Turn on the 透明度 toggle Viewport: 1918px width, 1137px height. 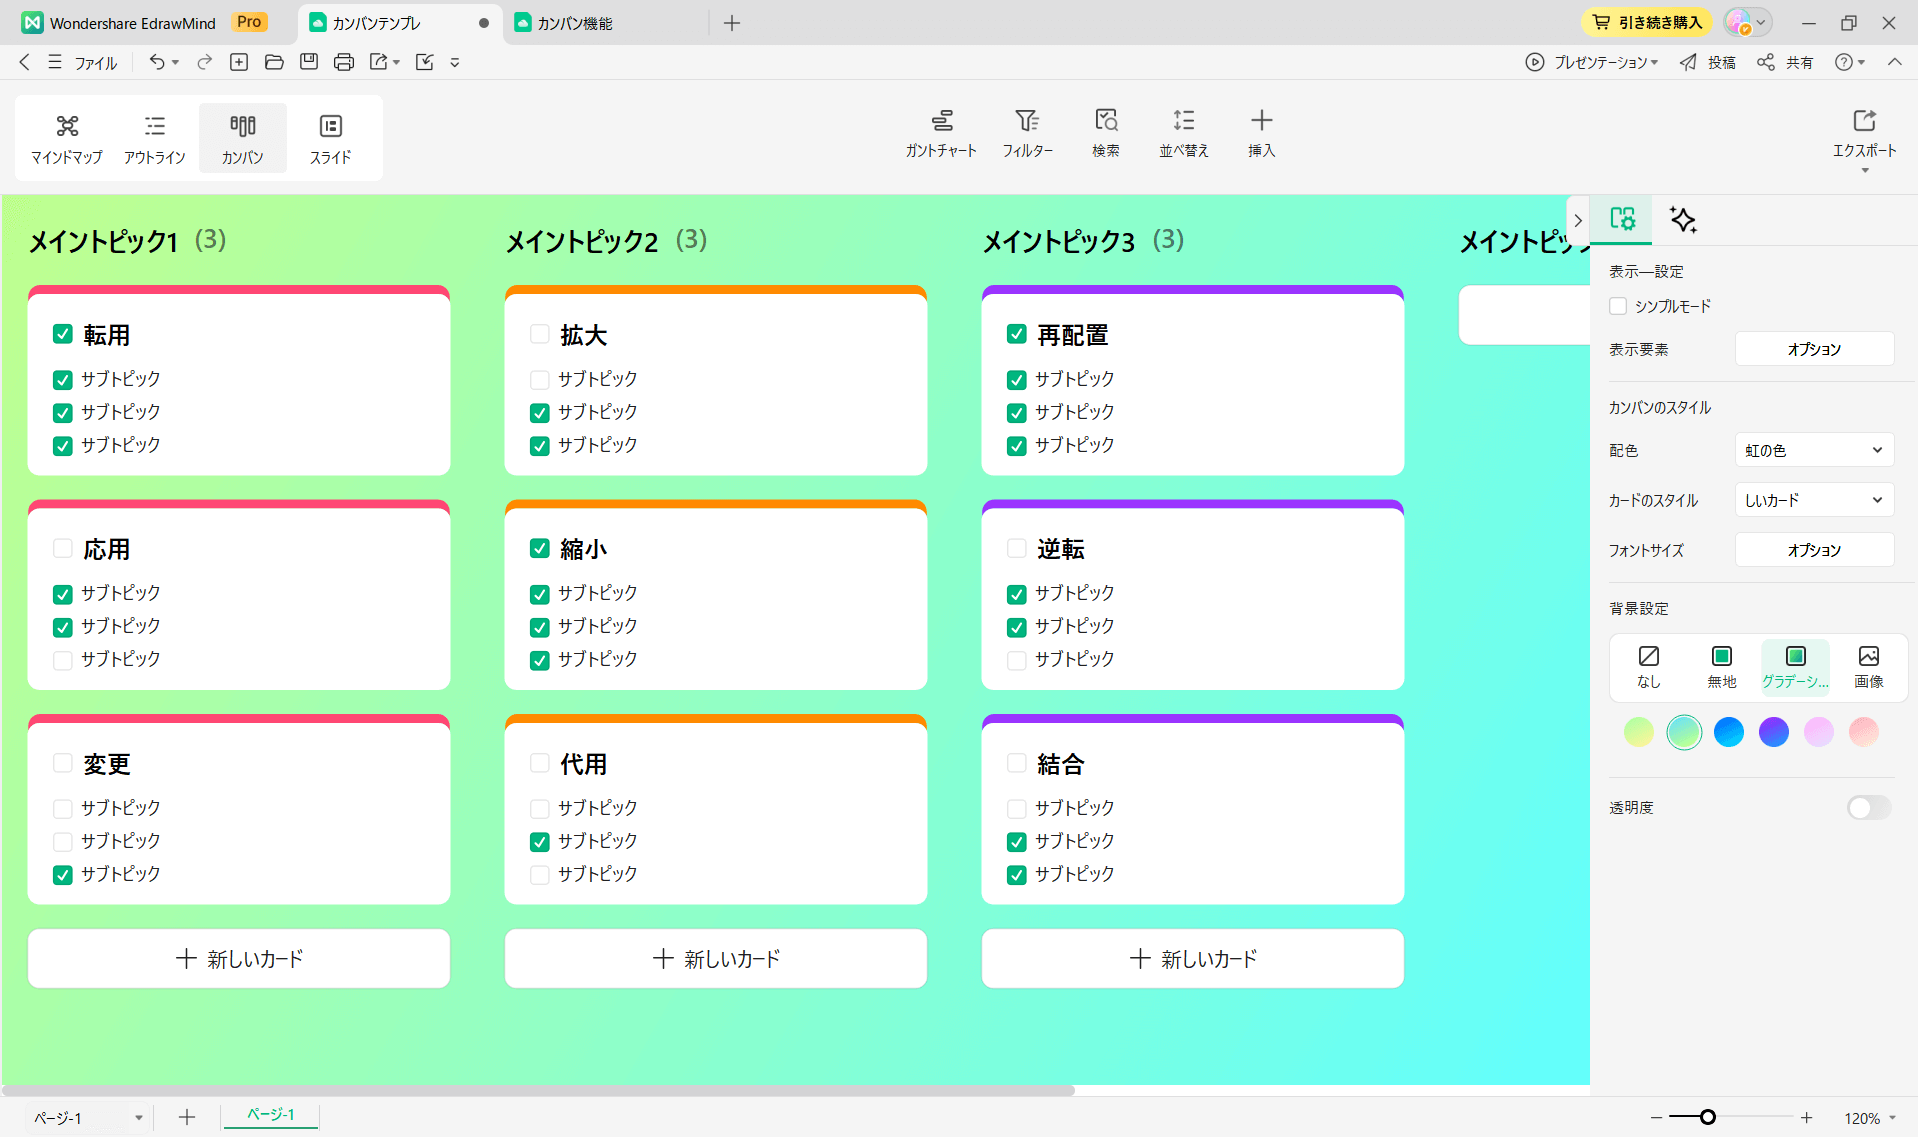coord(1866,807)
